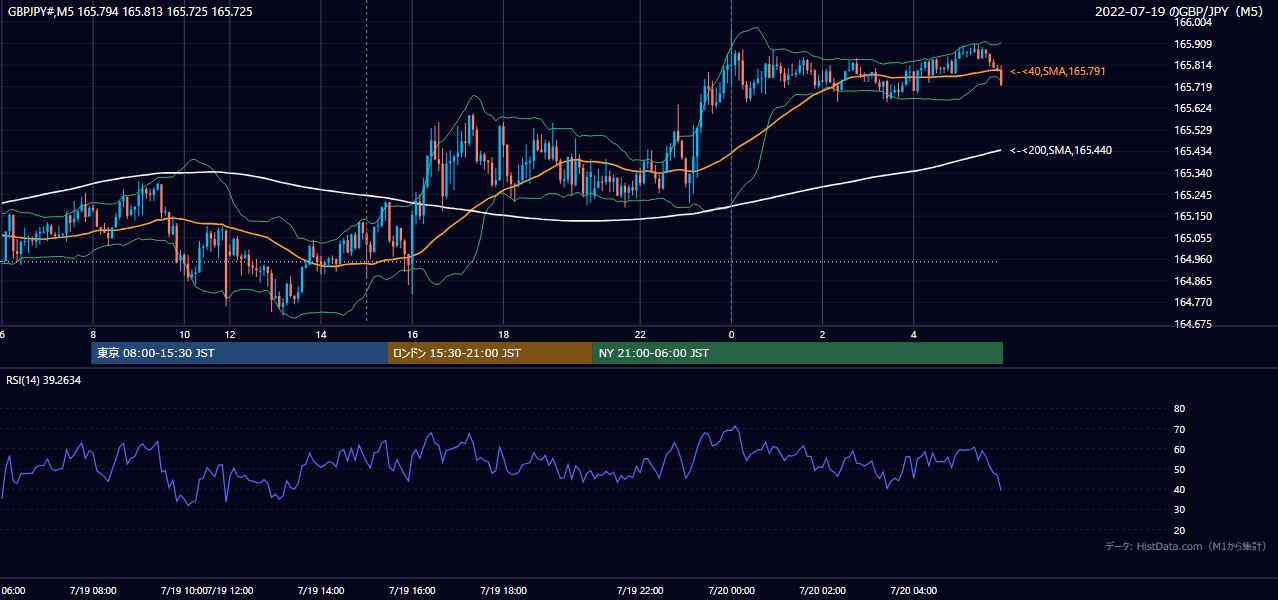Click hour marker 16 under price chart
This screenshot has height=600, width=1278.
coord(412,334)
